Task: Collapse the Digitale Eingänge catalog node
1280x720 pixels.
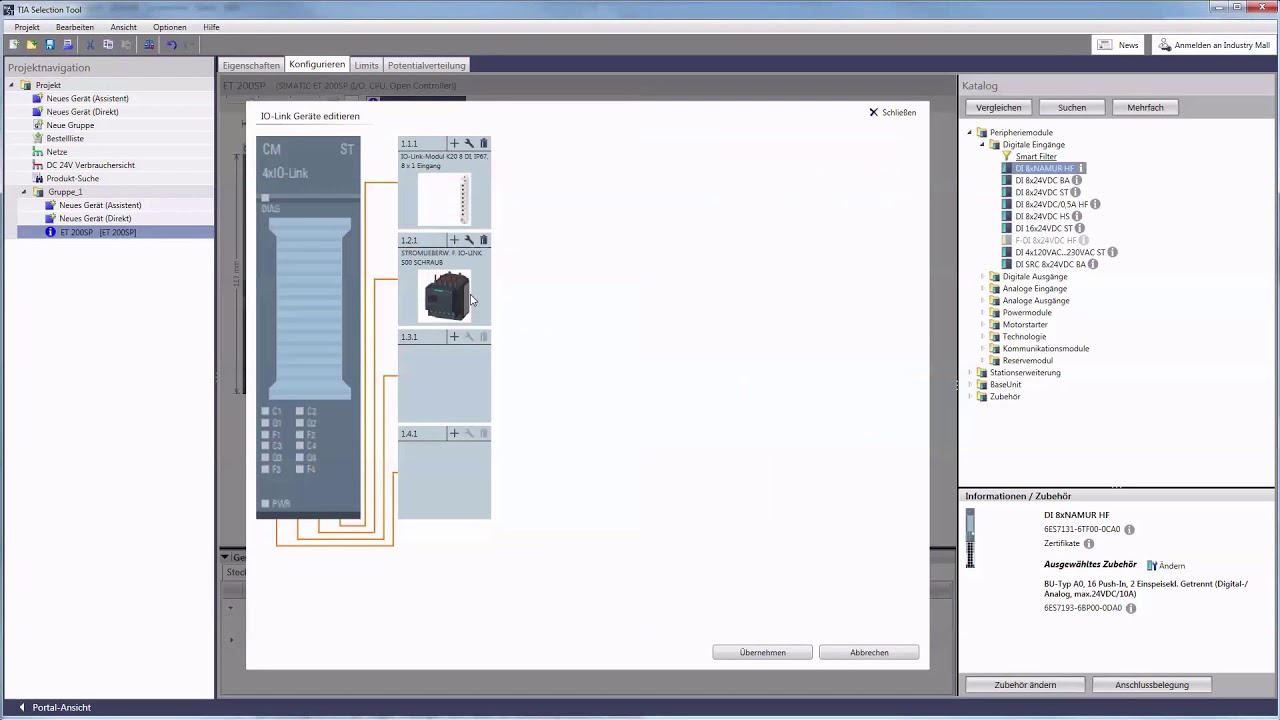Action: [x=982, y=144]
